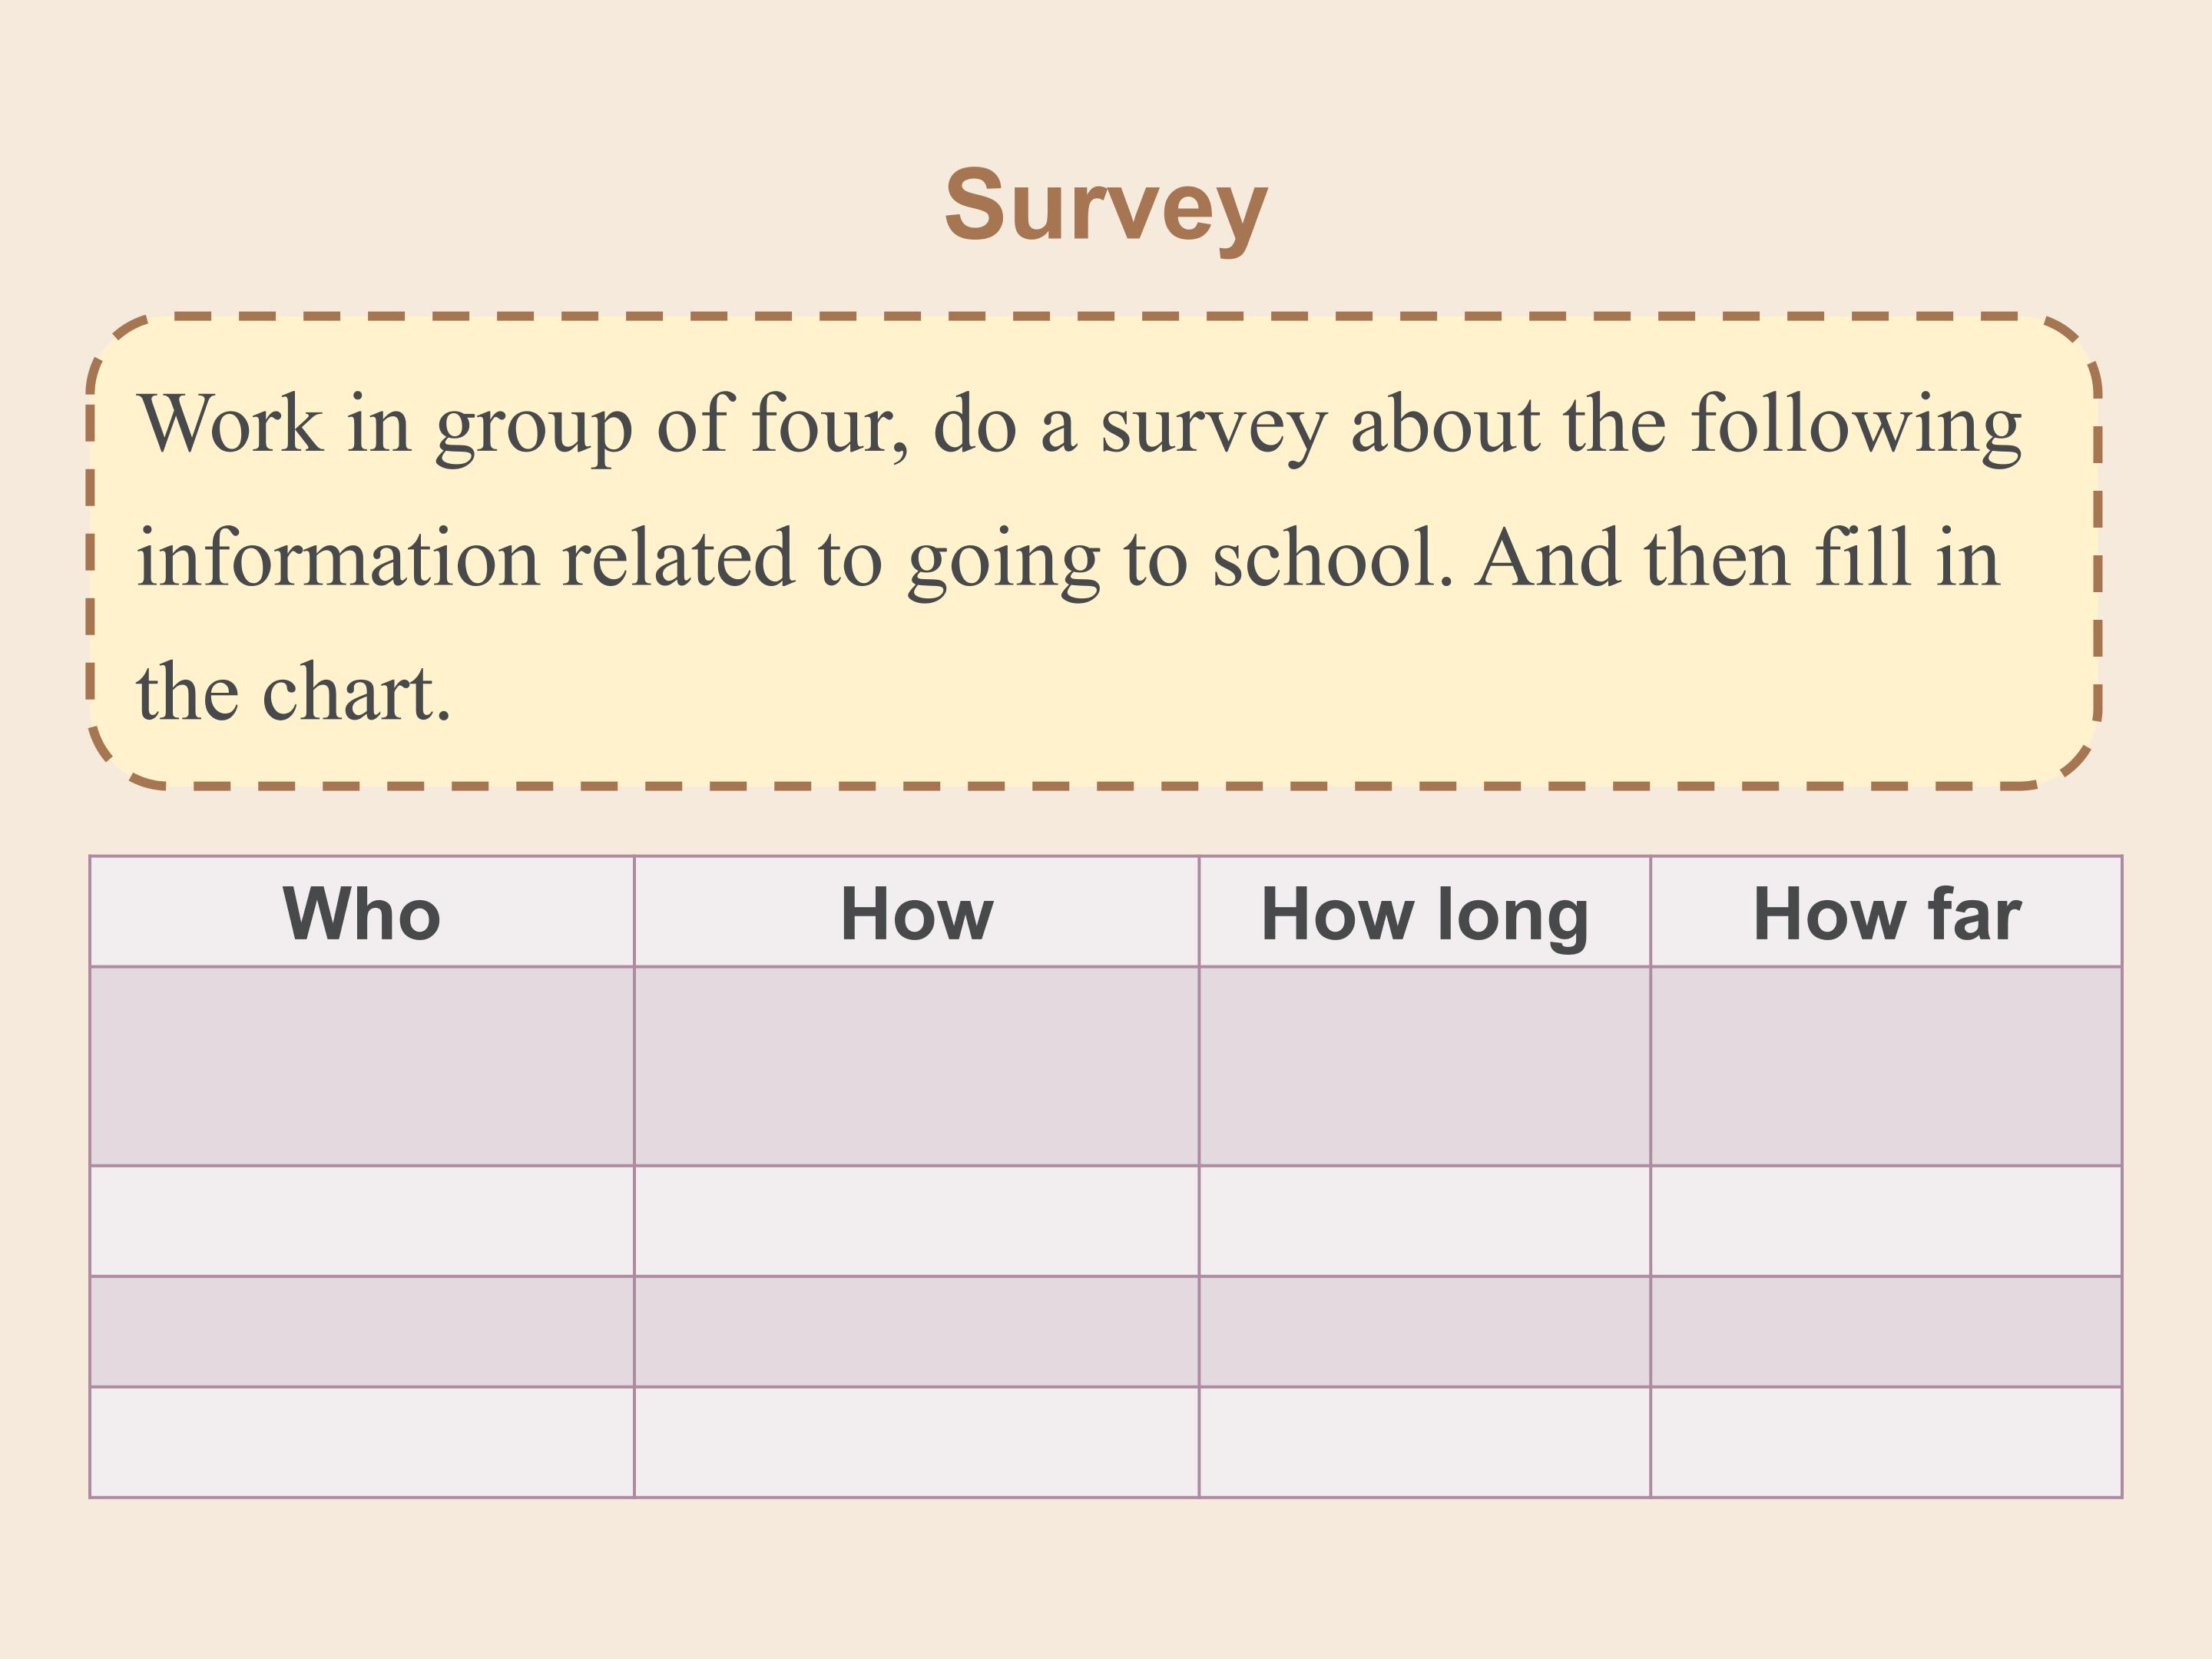Select the dashed instruction text box

coord(1095,552)
